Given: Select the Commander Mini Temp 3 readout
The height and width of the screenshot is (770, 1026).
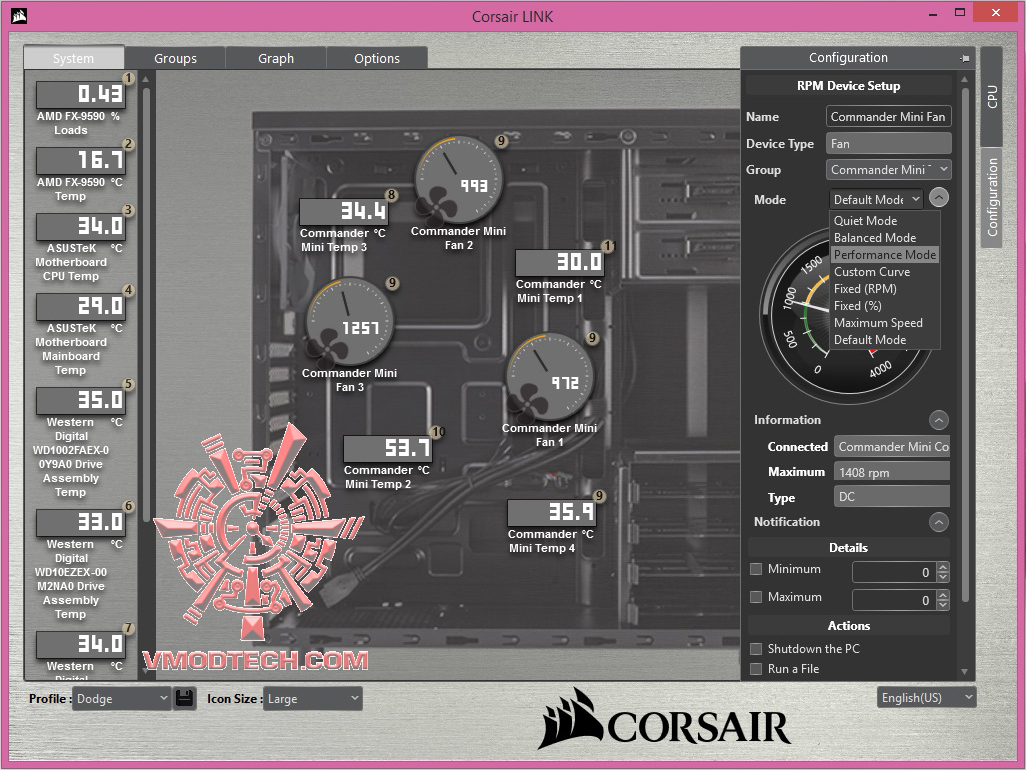Looking at the screenshot, I should [343, 211].
